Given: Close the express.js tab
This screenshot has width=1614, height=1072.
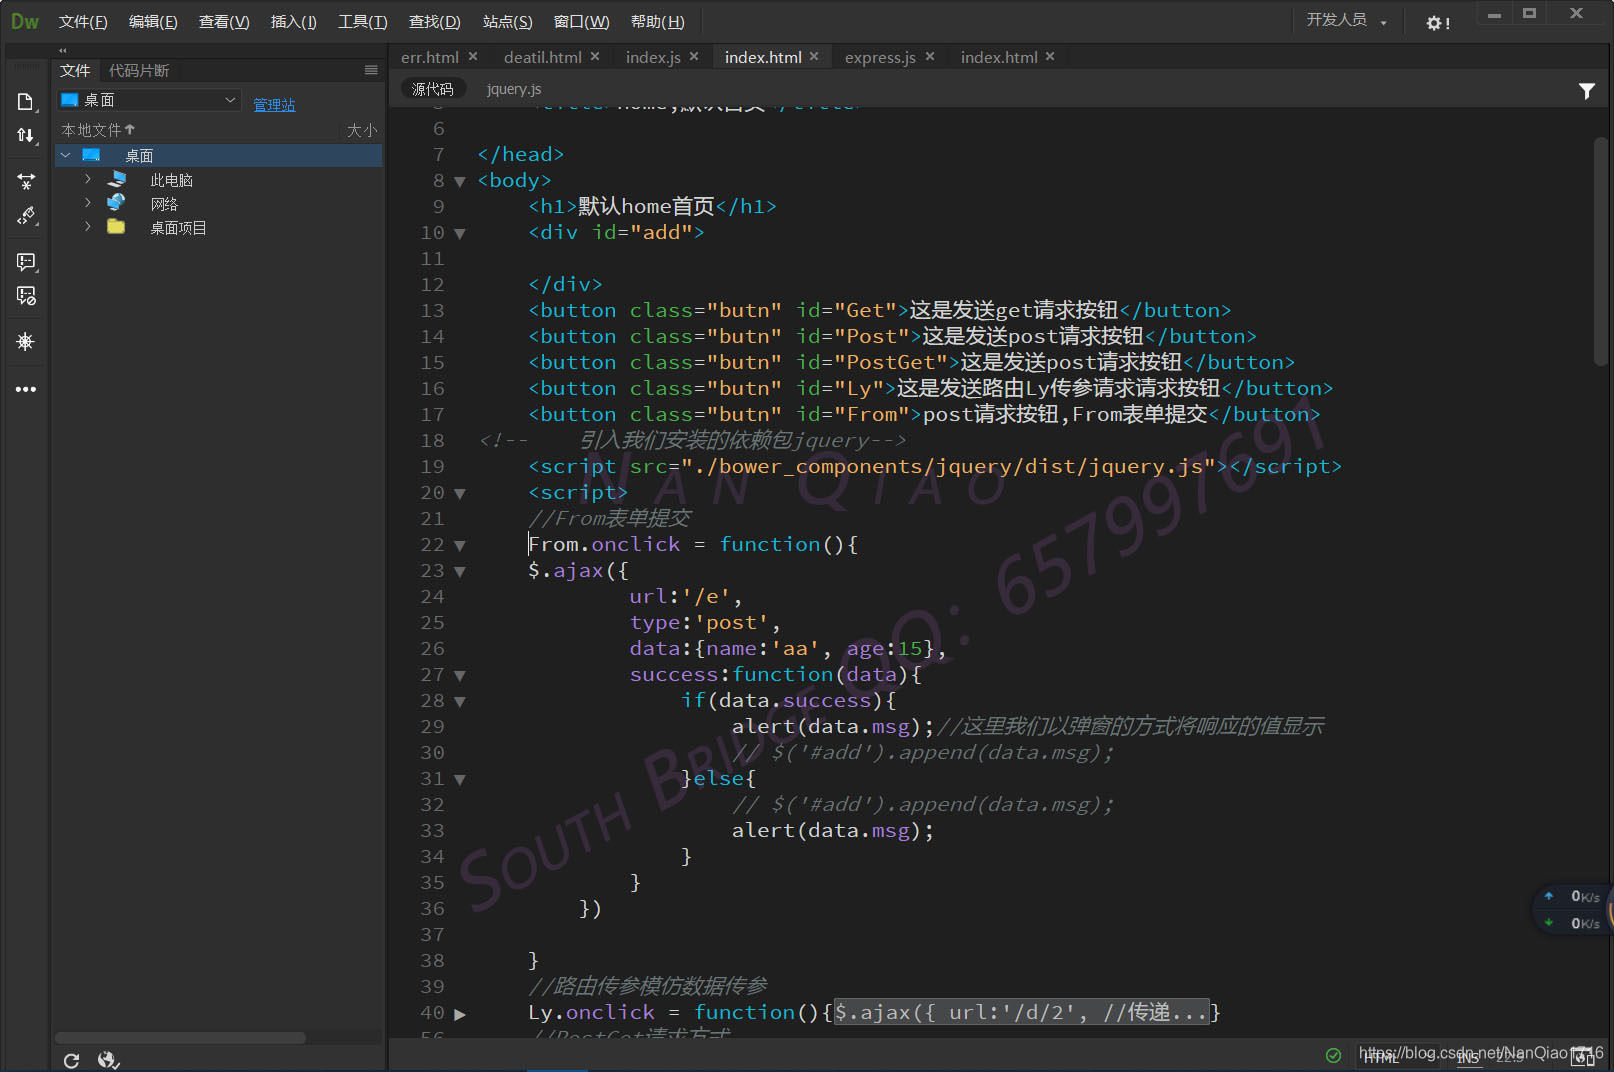Looking at the screenshot, I should tap(930, 56).
